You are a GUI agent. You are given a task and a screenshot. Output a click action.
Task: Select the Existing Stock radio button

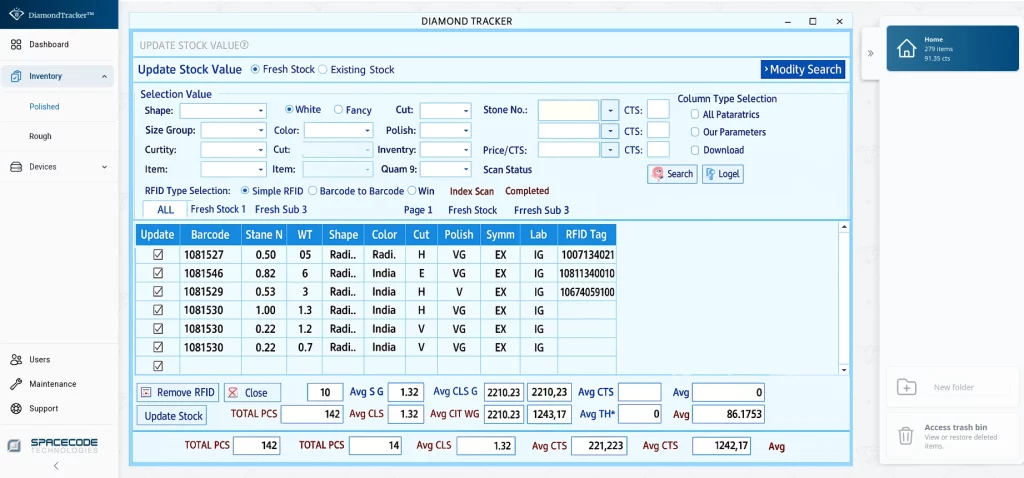pyautogui.click(x=323, y=70)
